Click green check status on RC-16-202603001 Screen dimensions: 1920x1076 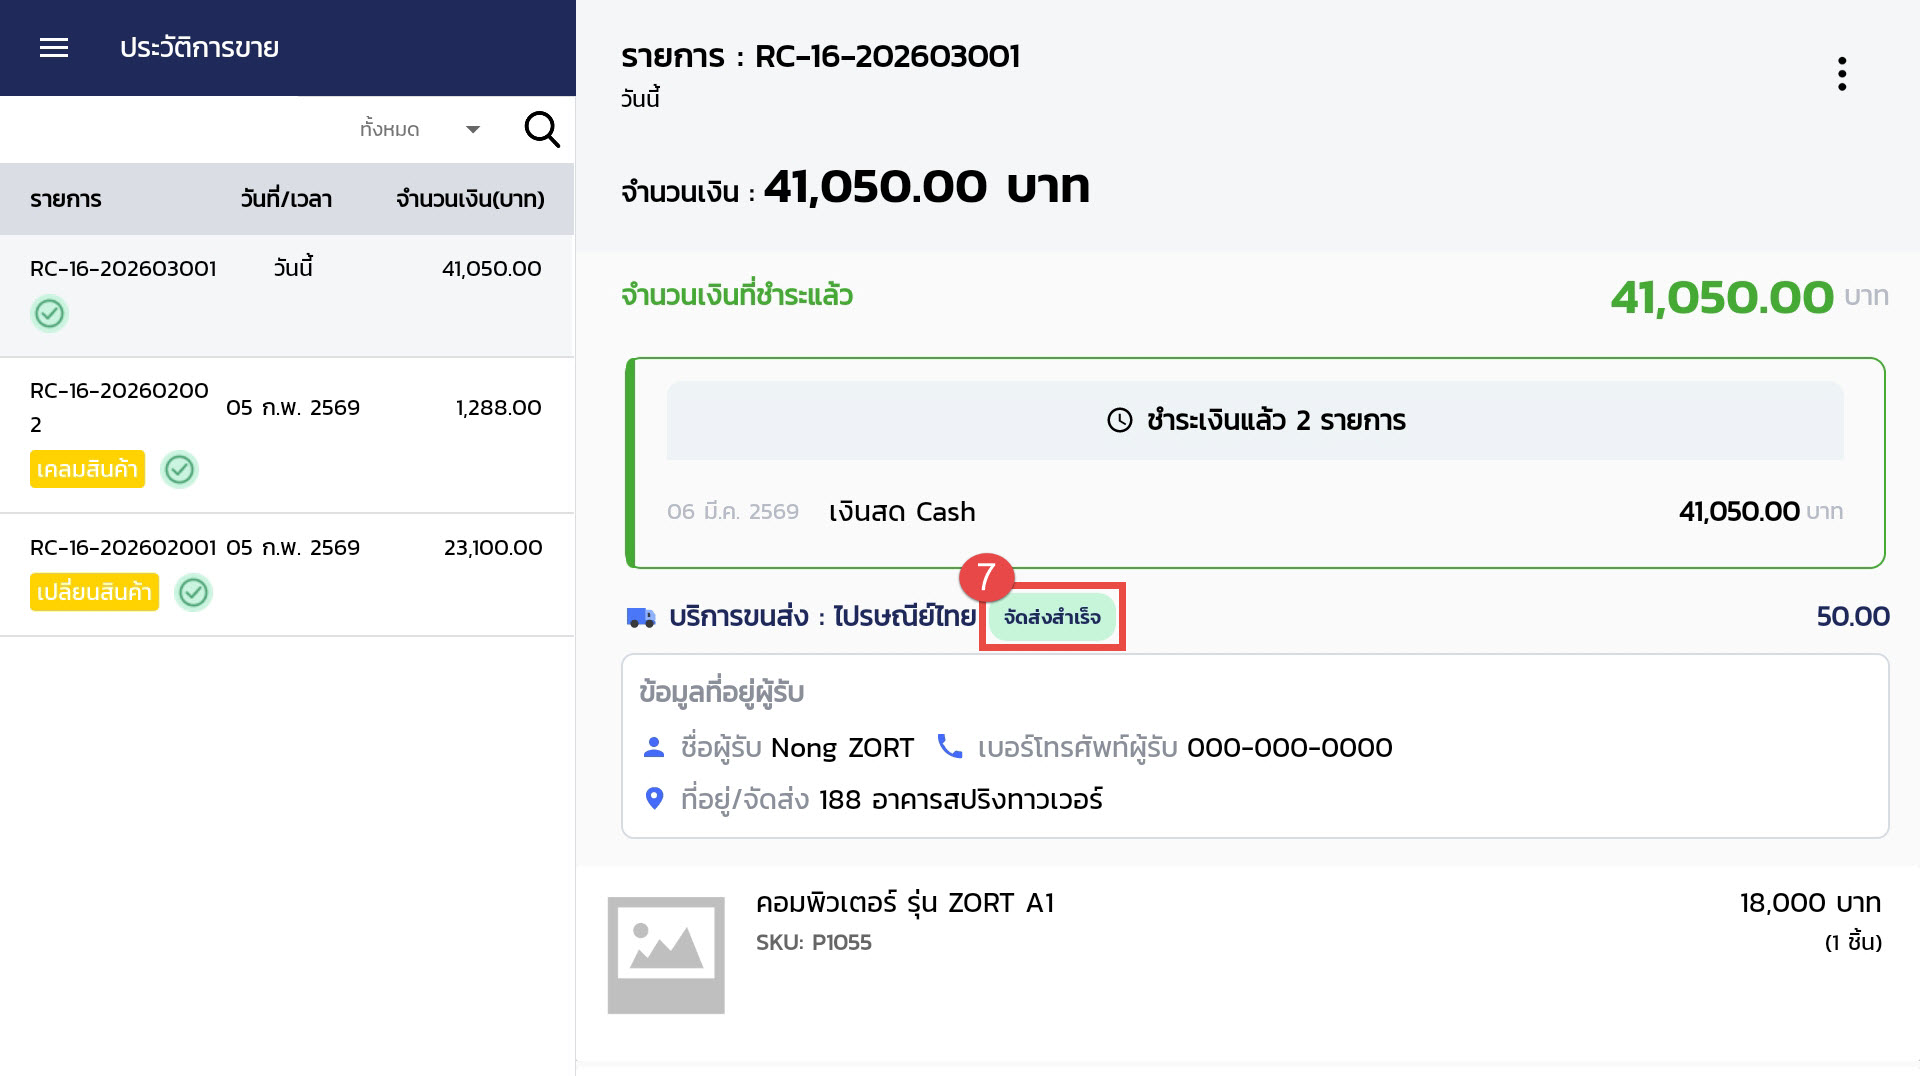(49, 314)
